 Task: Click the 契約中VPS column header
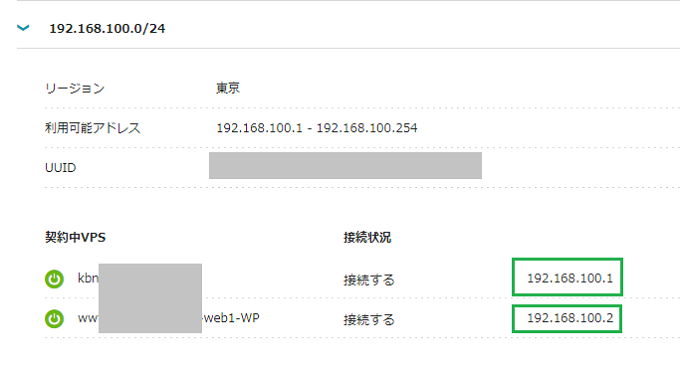(x=75, y=238)
